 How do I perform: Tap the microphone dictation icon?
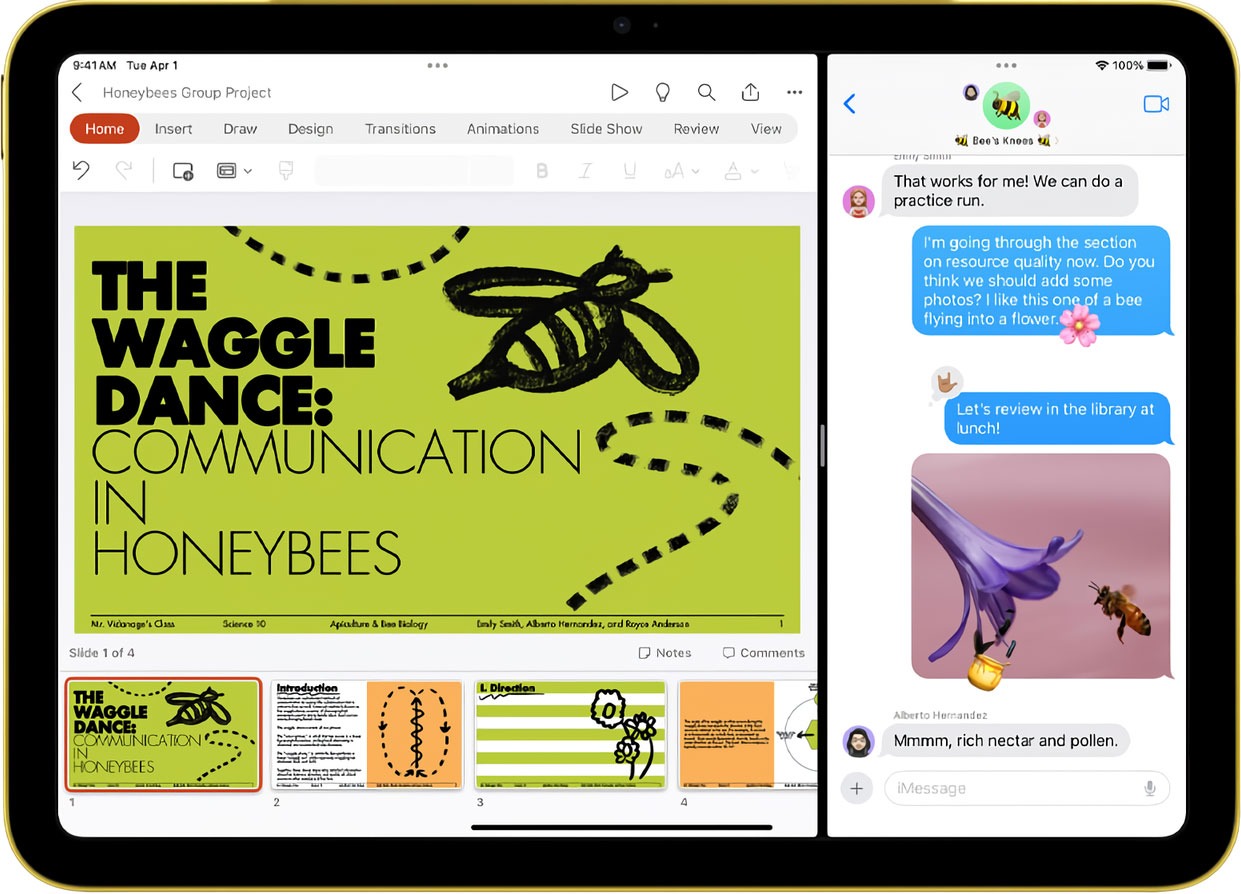pos(1150,788)
